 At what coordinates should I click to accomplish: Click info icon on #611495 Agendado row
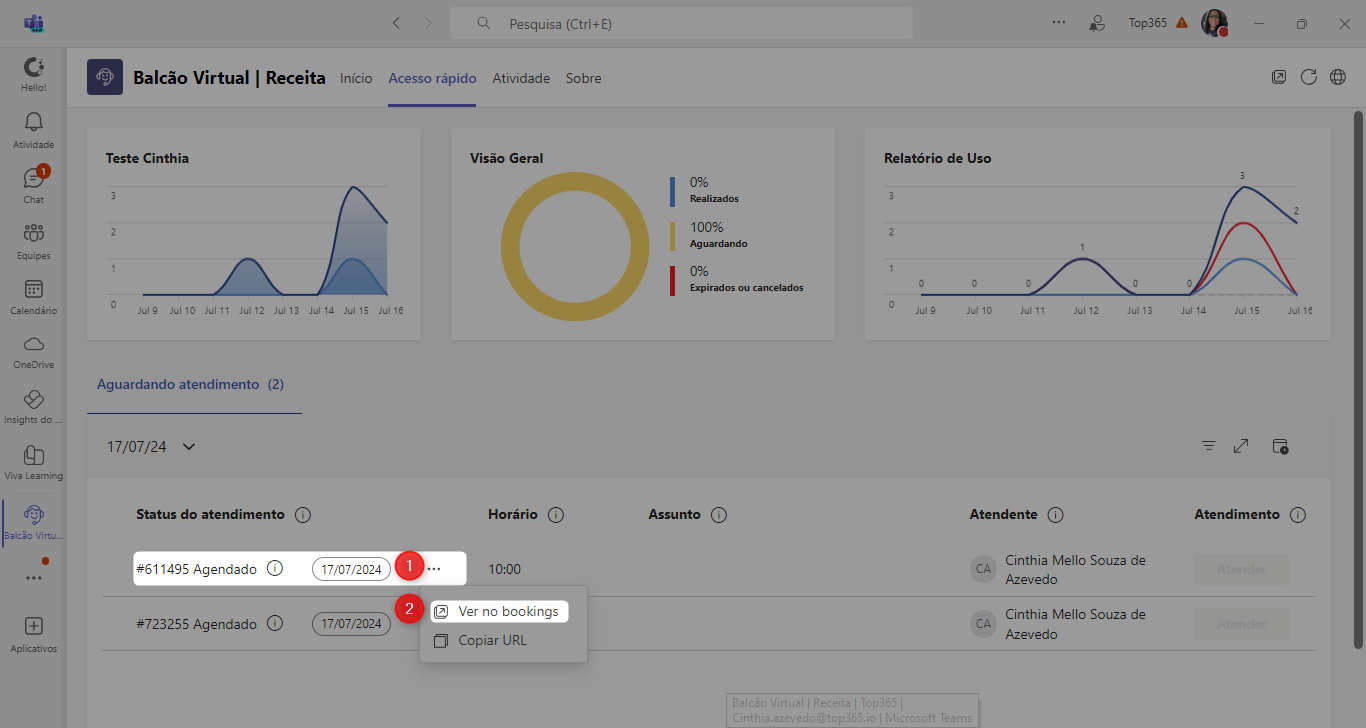click(275, 568)
